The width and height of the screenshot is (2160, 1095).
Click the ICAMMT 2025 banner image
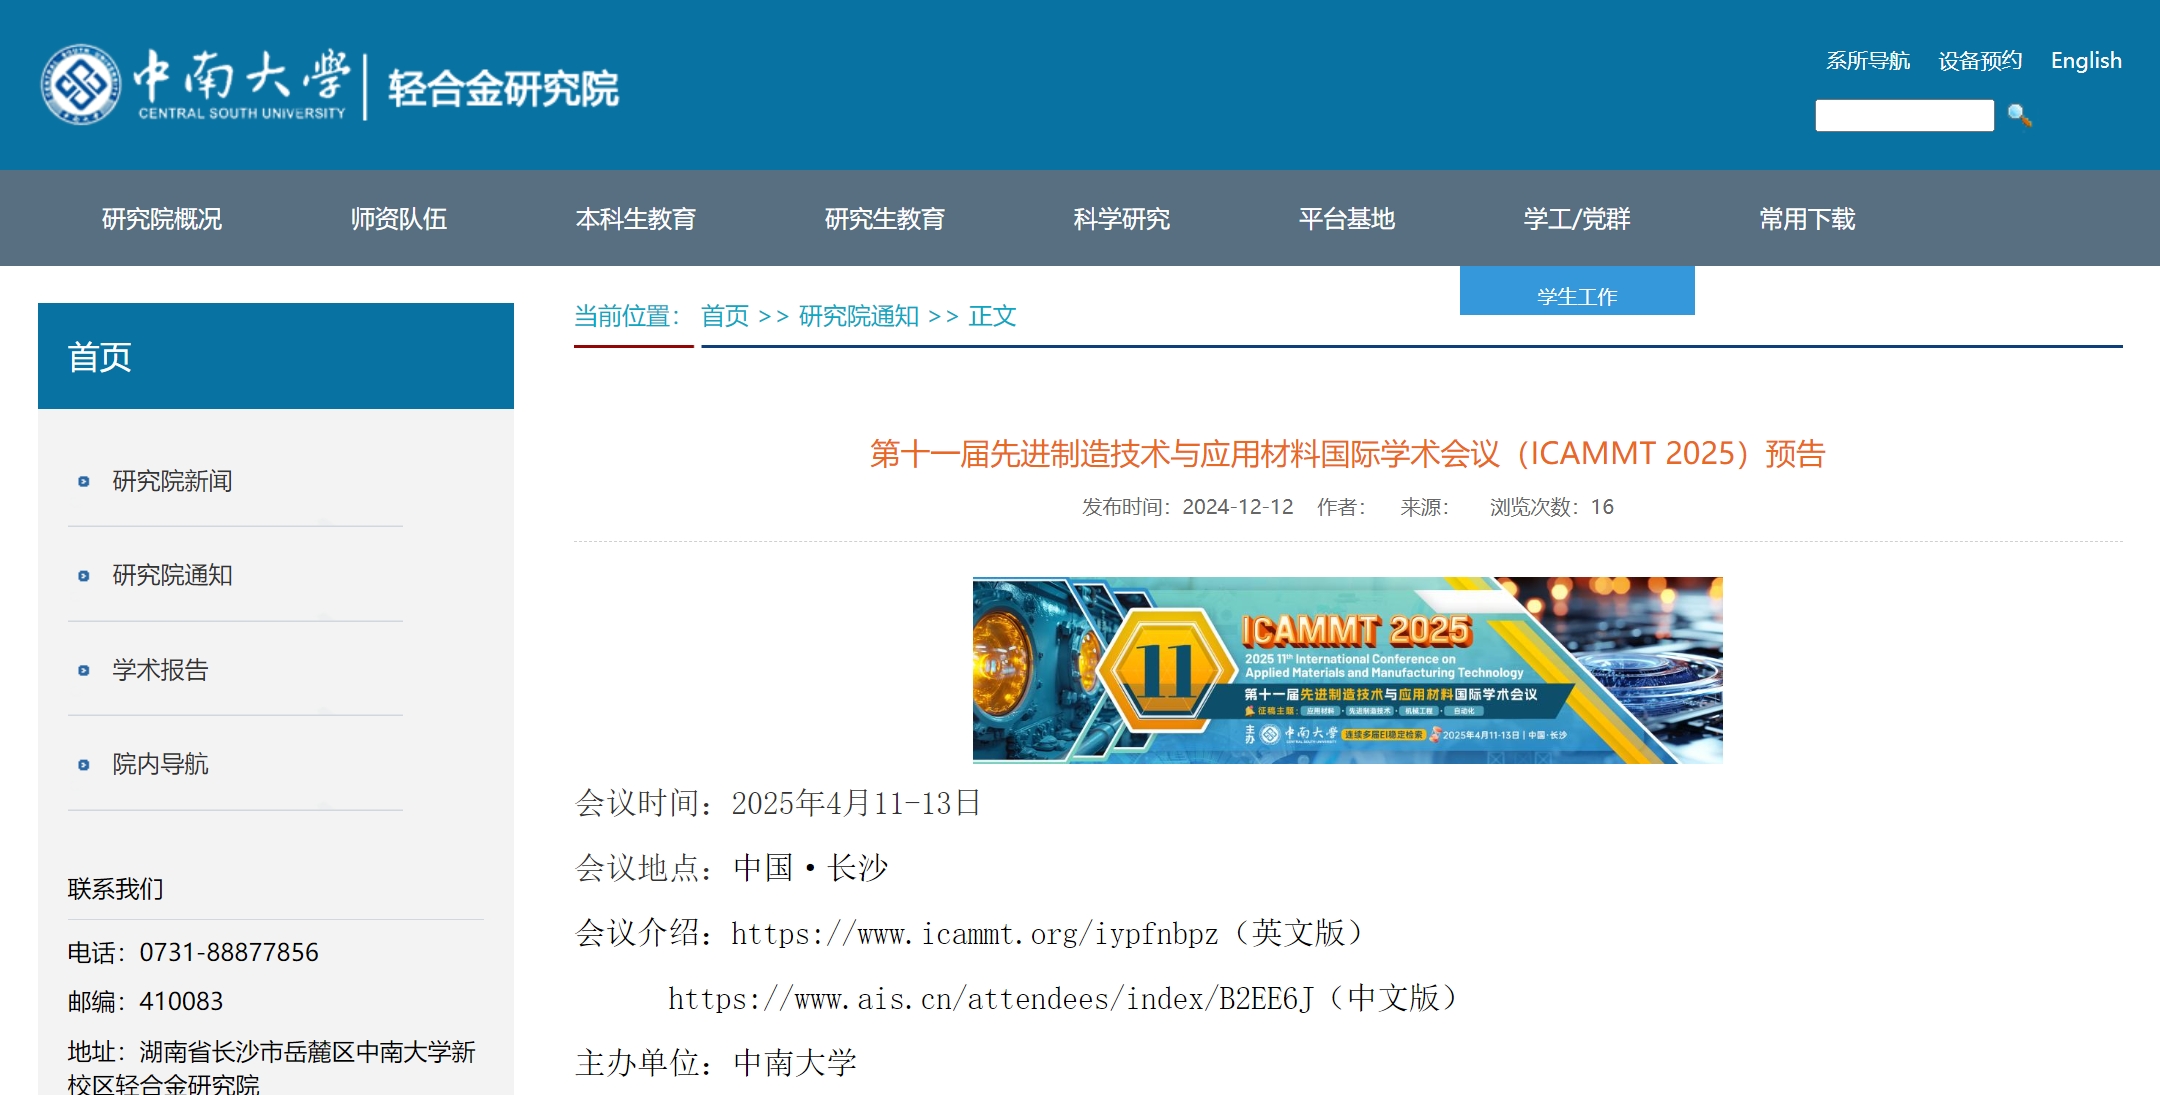click(x=1347, y=670)
